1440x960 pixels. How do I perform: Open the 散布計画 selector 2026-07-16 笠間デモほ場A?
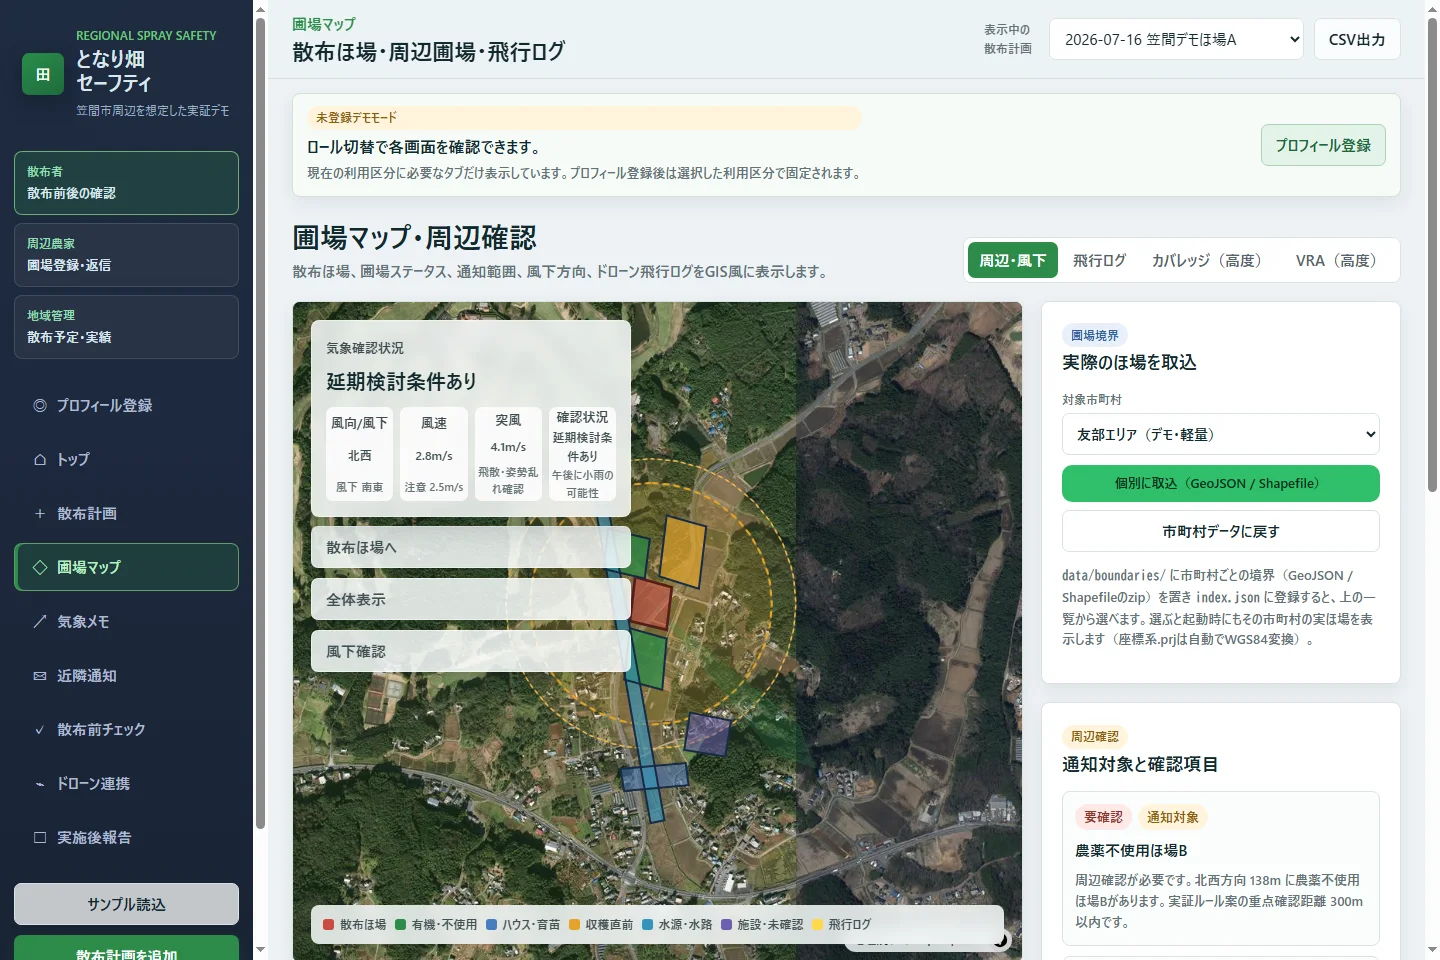pos(1176,39)
